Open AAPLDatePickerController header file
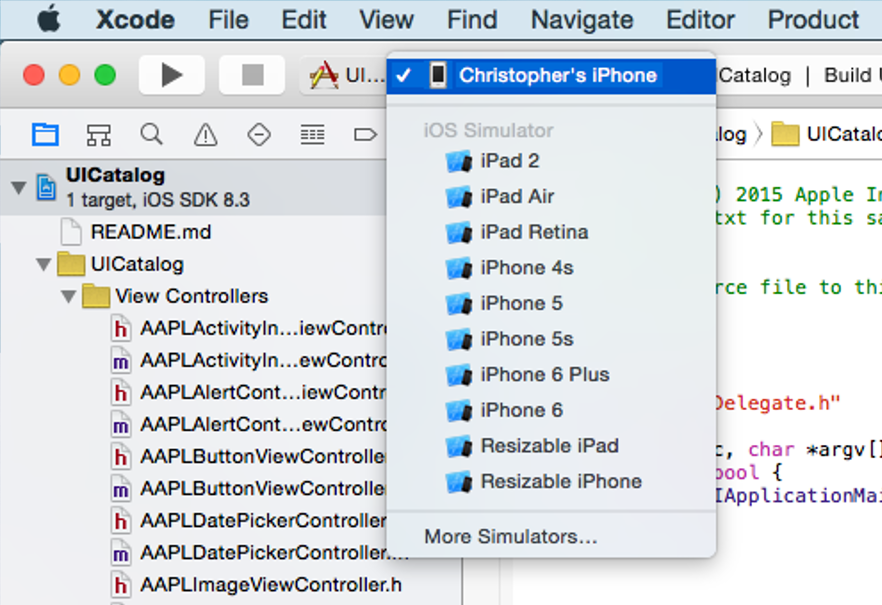This screenshot has height=605, width=882. (x=249, y=520)
